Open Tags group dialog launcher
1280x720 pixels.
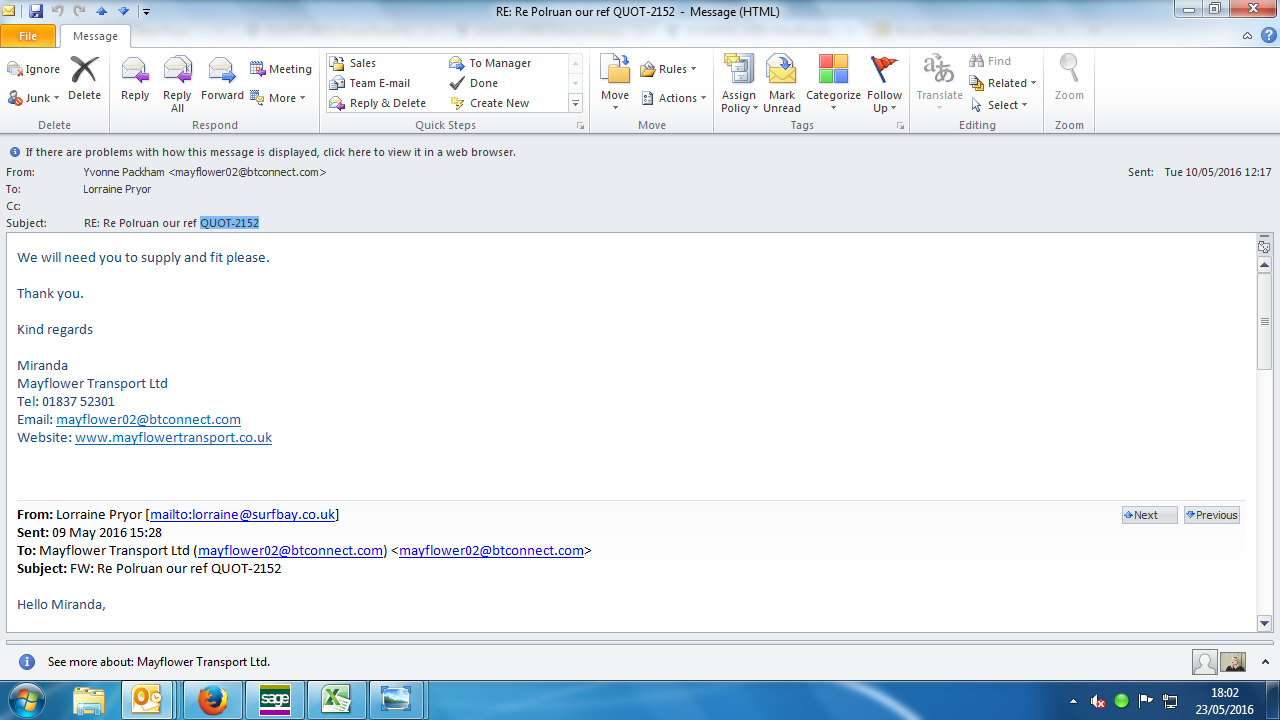tap(900, 126)
